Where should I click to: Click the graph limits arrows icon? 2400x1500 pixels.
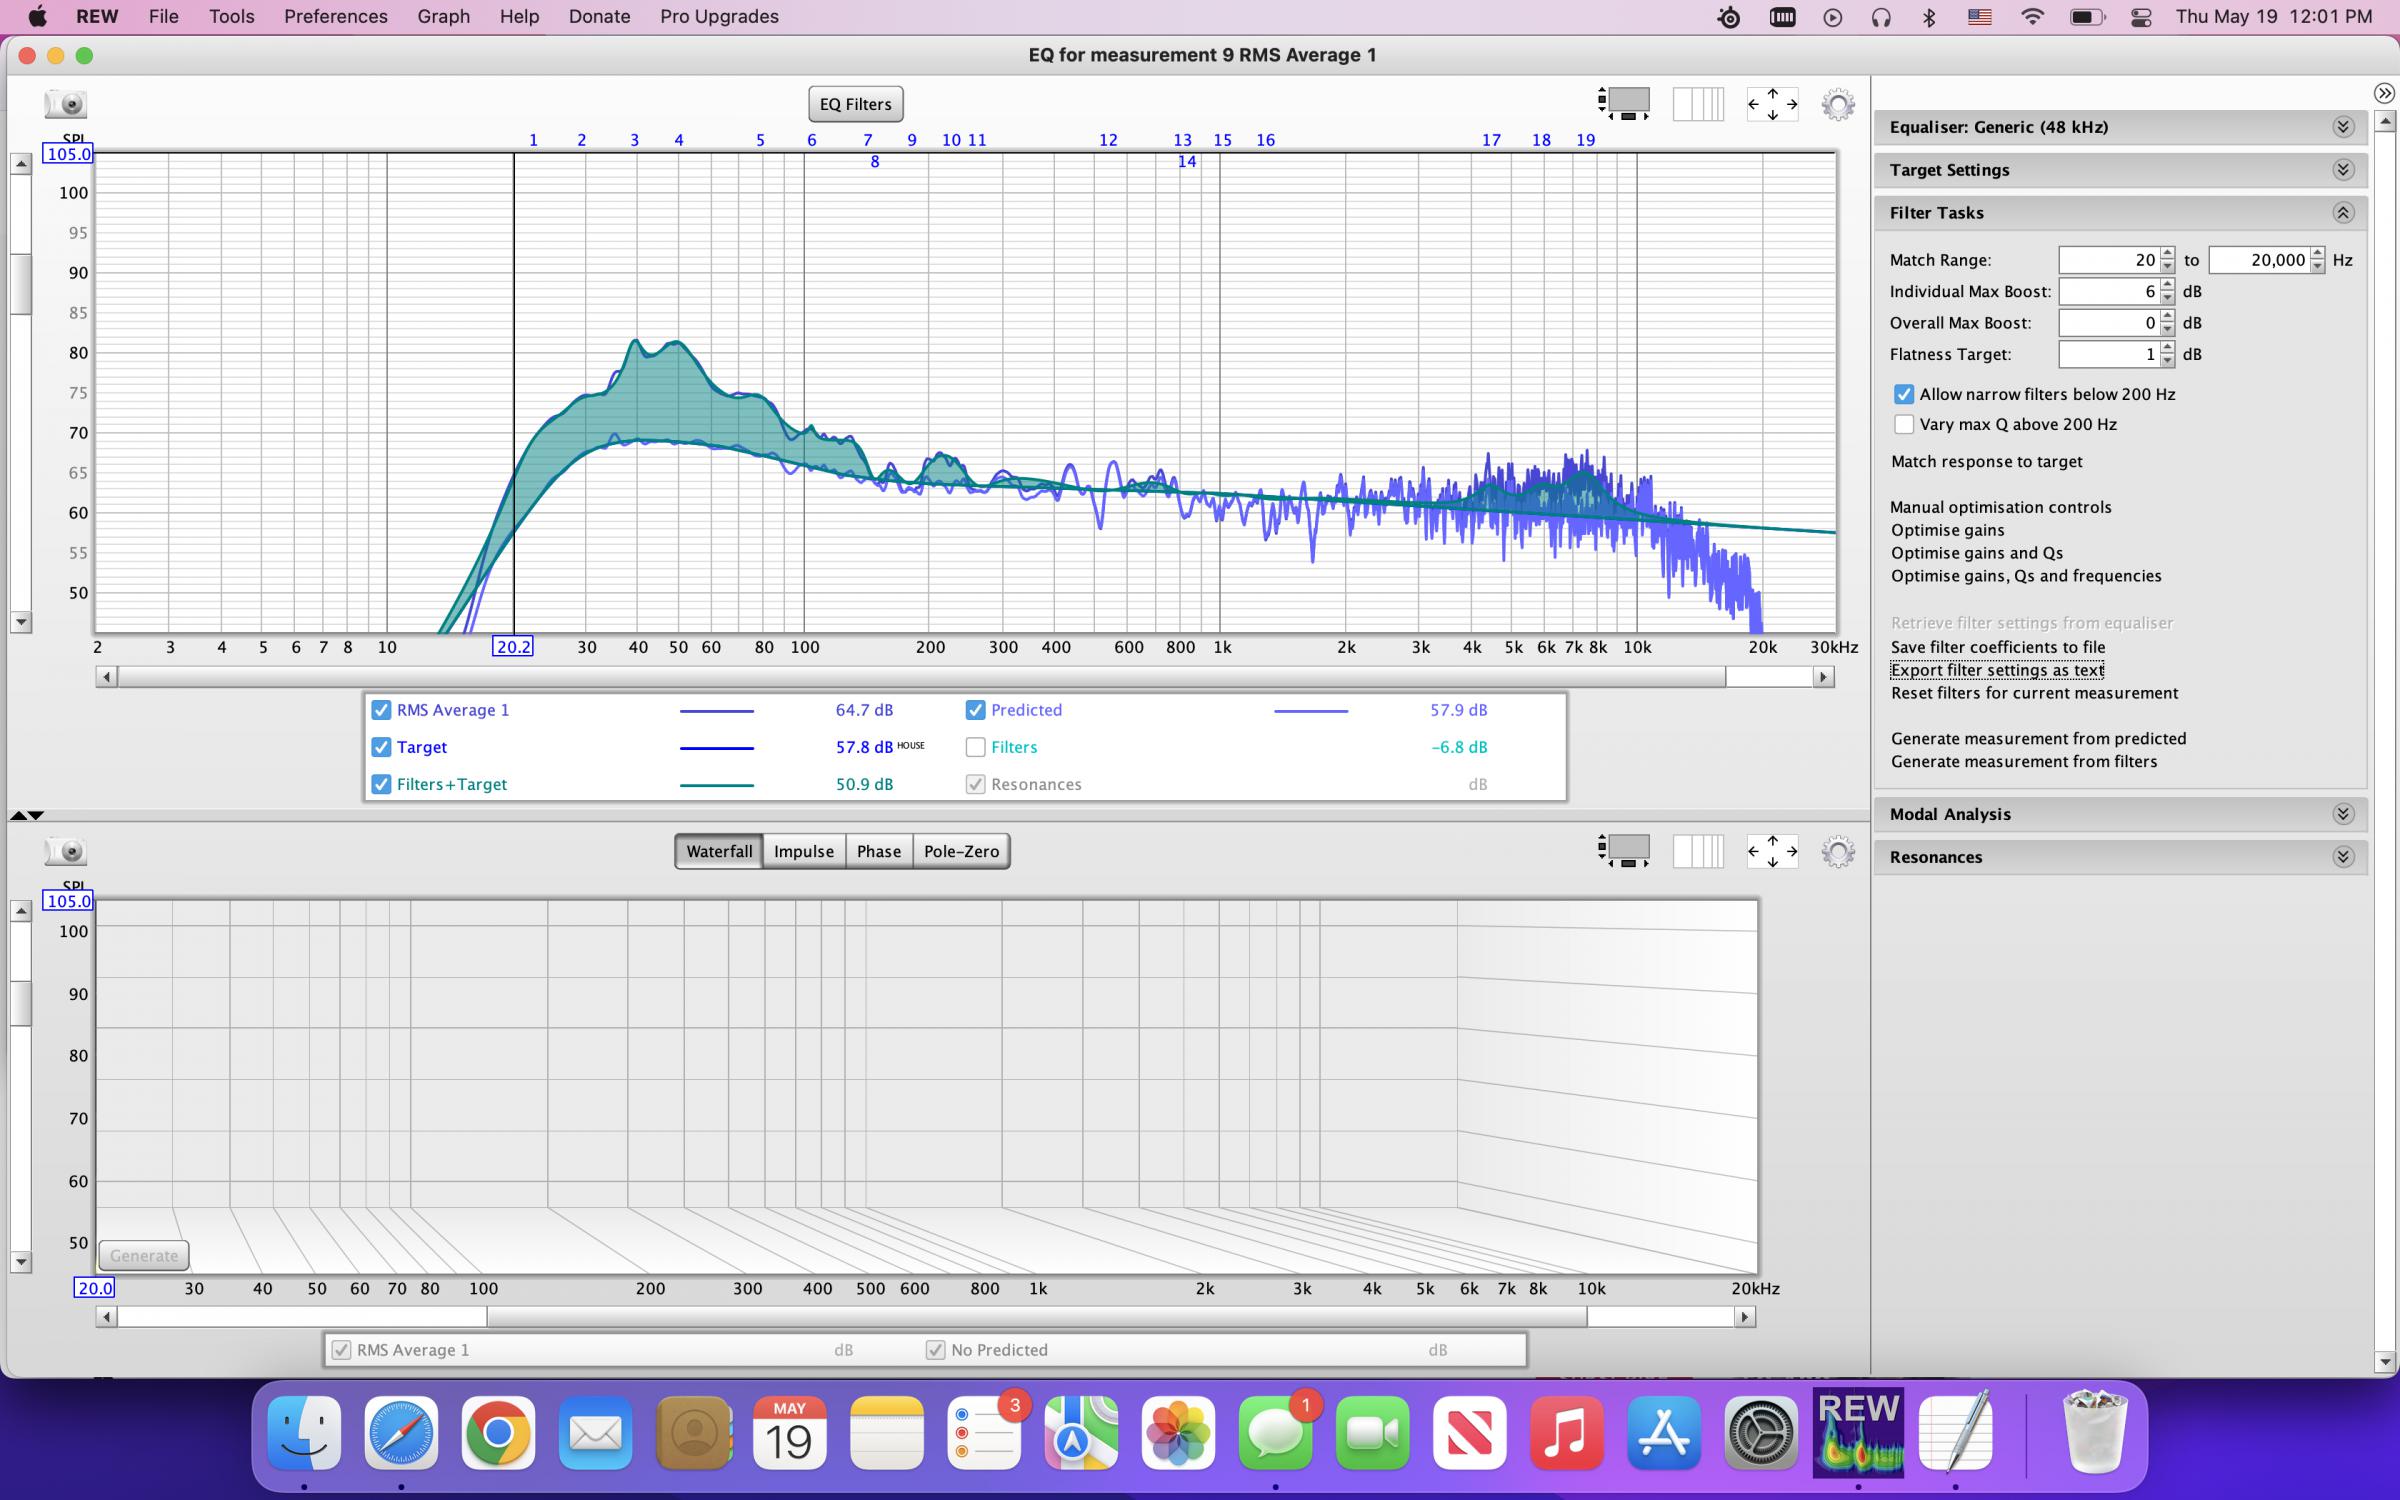1772,103
